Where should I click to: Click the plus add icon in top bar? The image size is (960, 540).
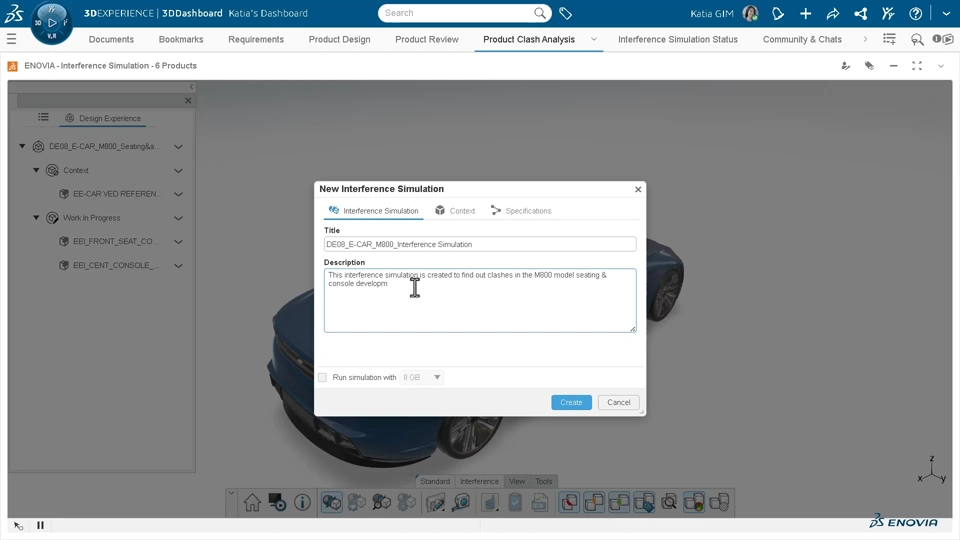805,13
